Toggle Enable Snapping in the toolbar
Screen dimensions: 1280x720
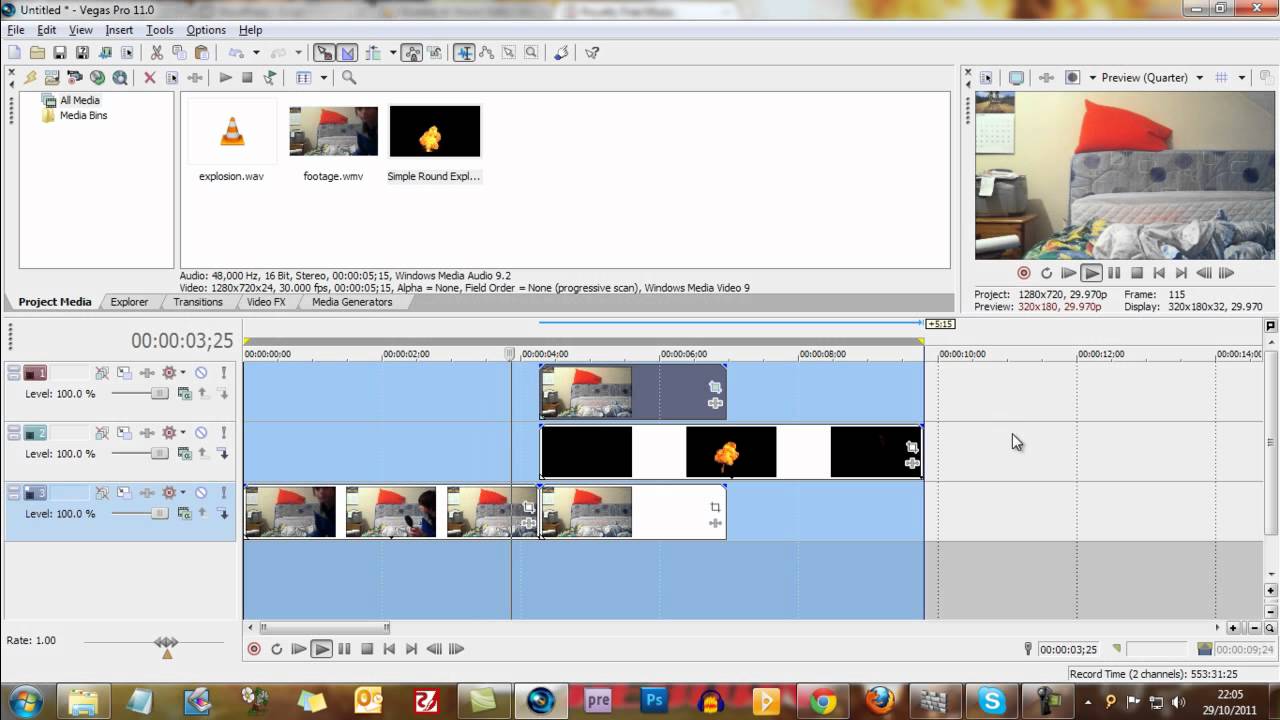coord(325,53)
